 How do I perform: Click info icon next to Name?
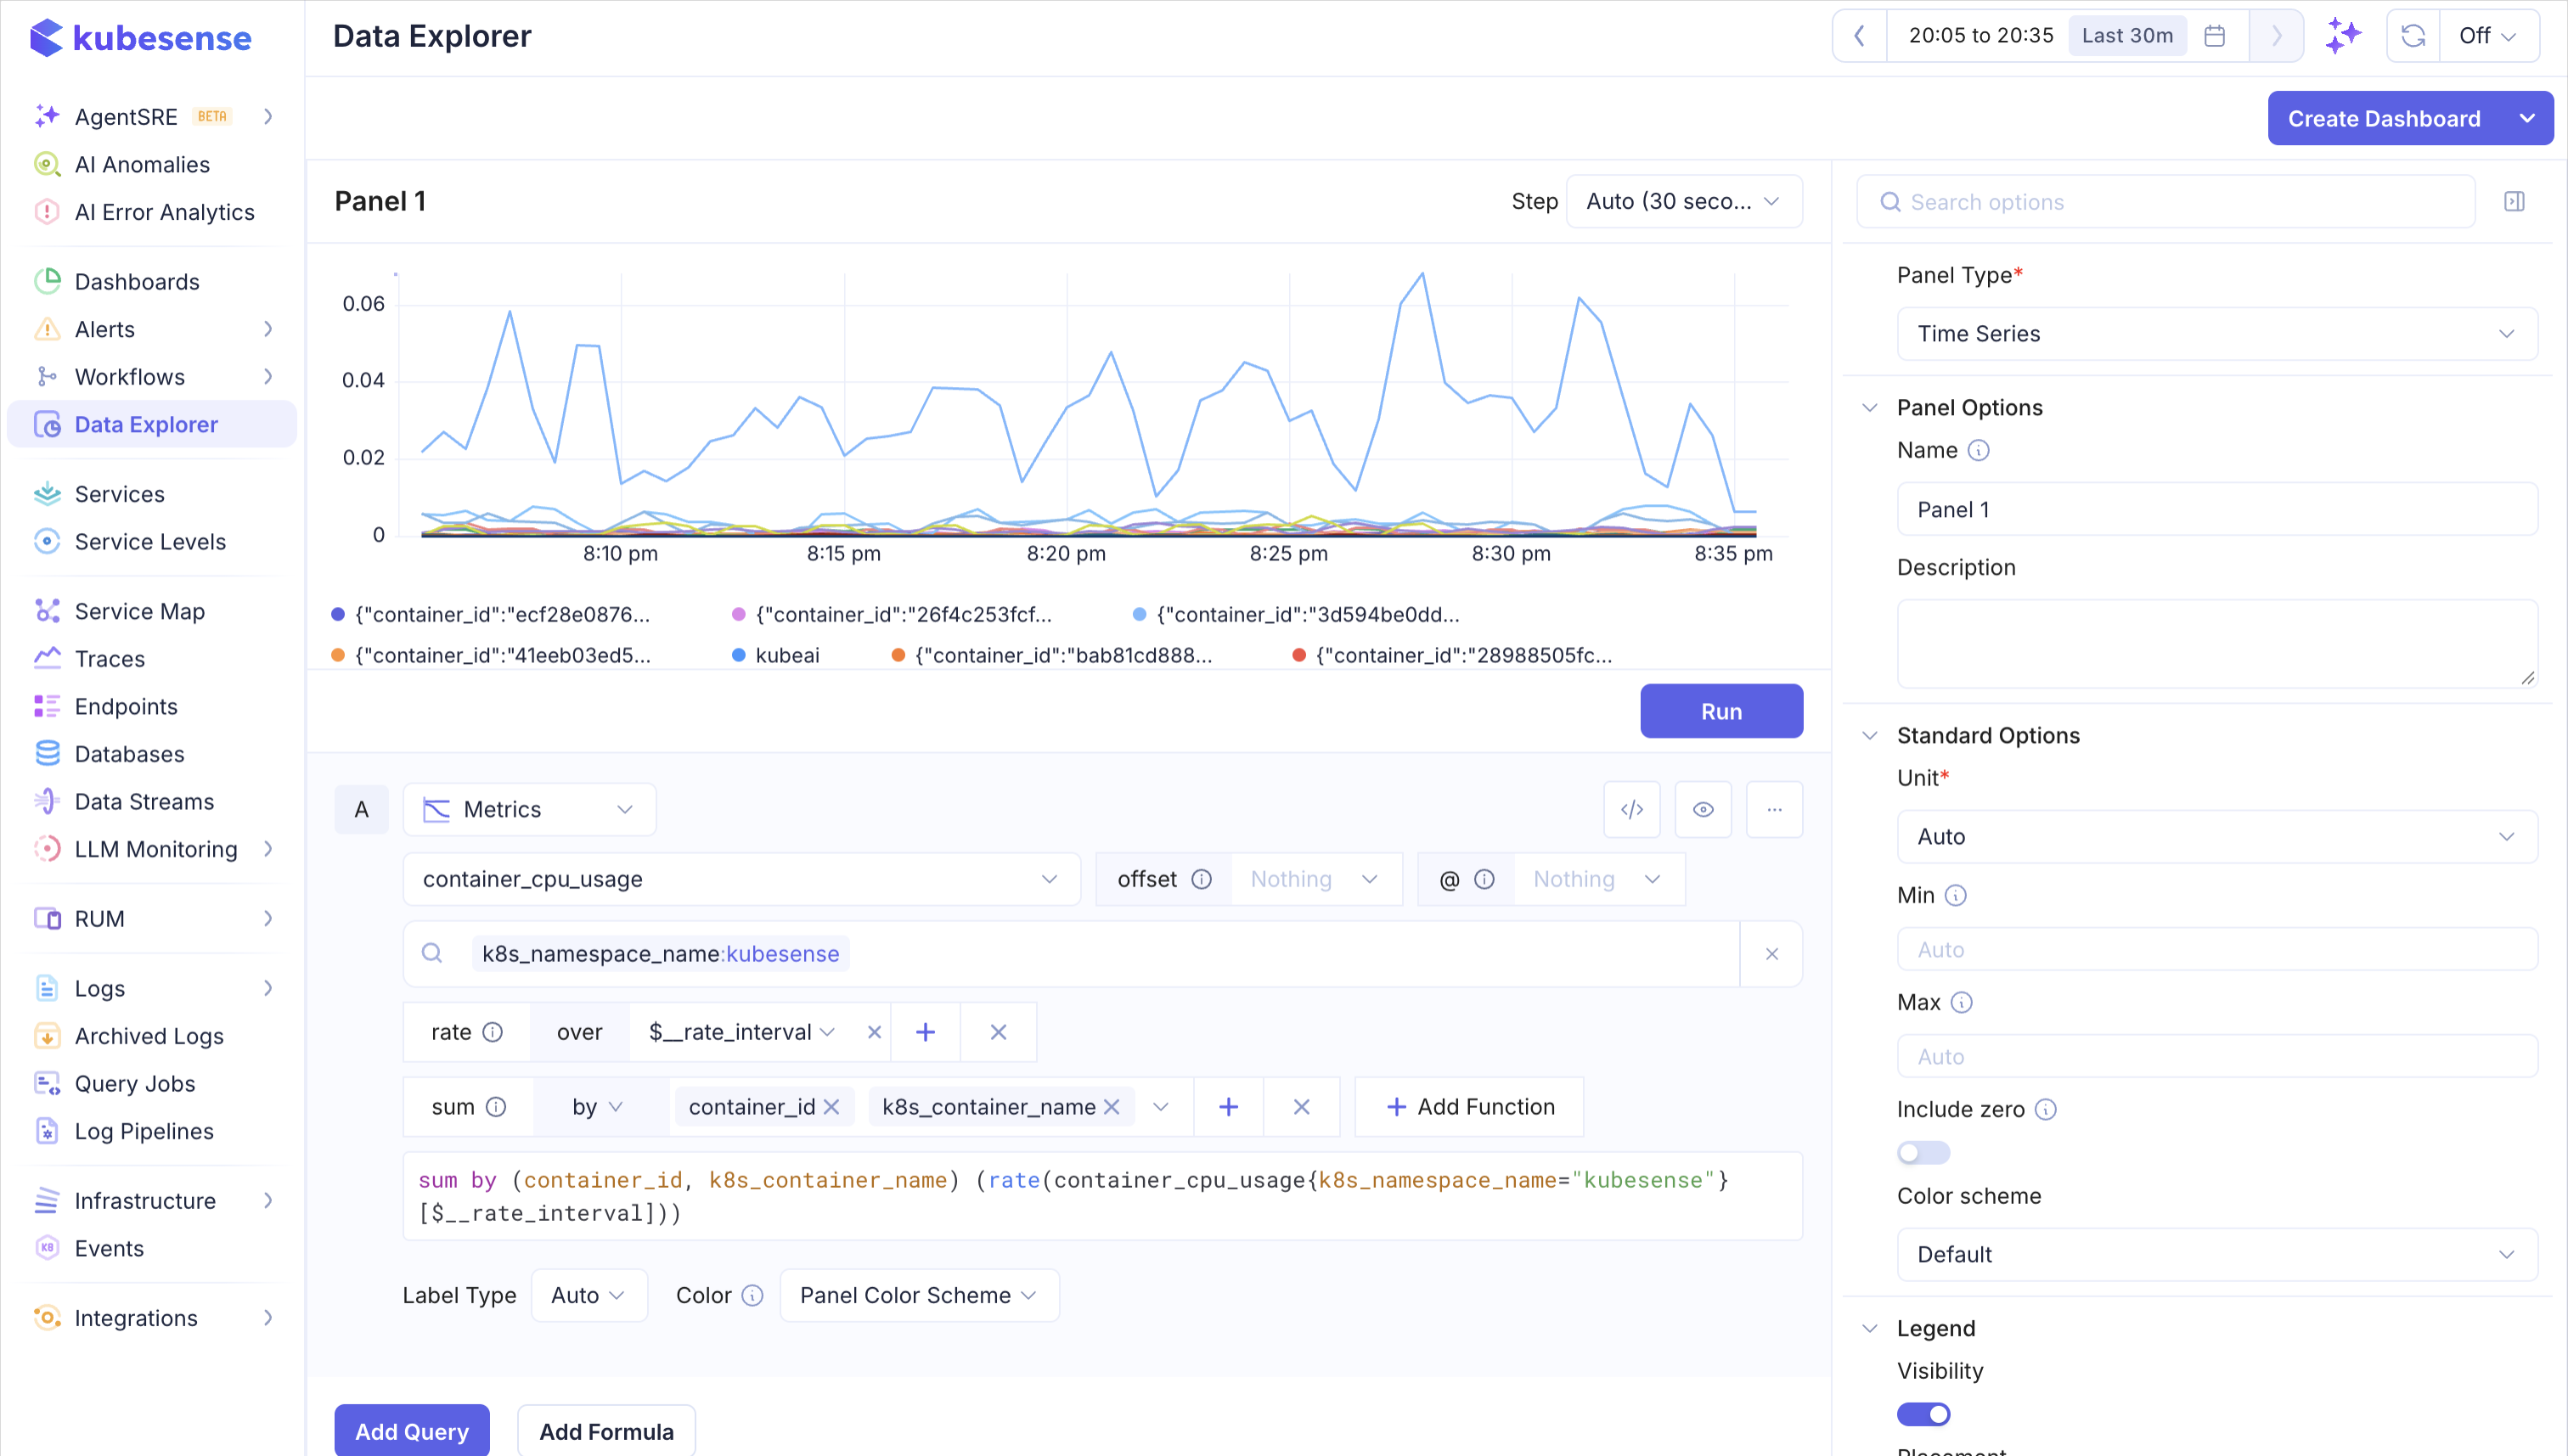(x=1978, y=451)
